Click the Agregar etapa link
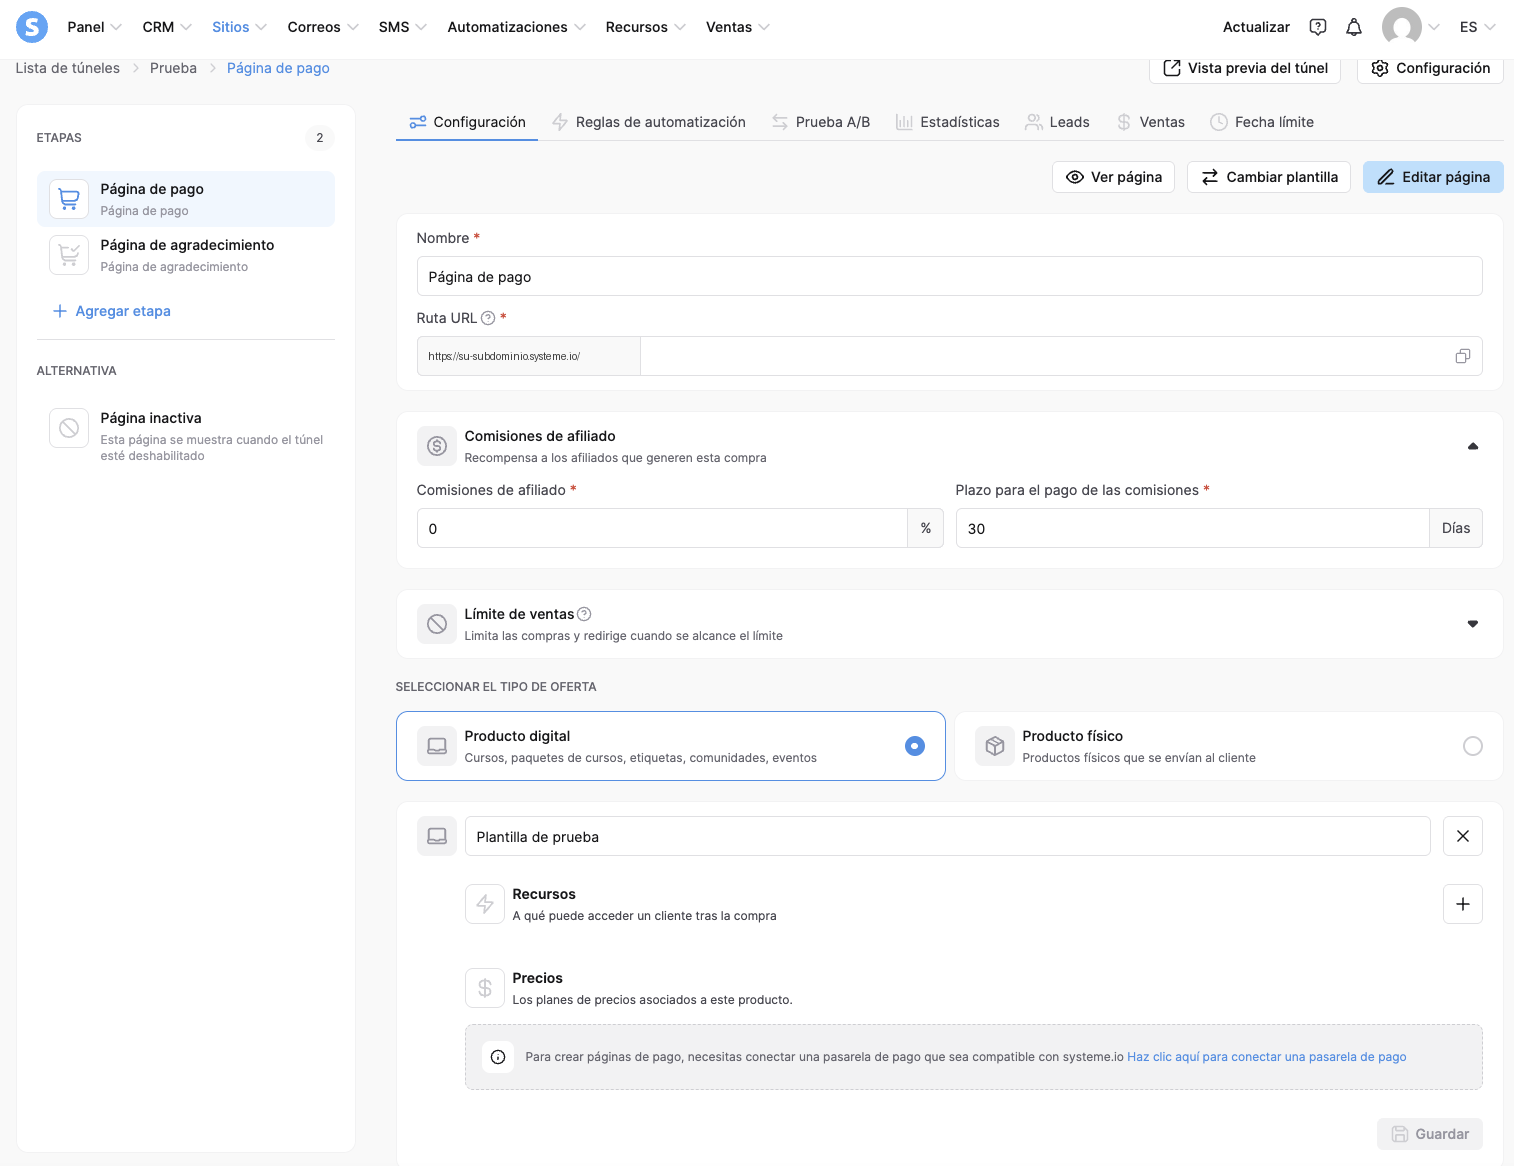Screen dimensions: 1514x1166 click(x=112, y=311)
